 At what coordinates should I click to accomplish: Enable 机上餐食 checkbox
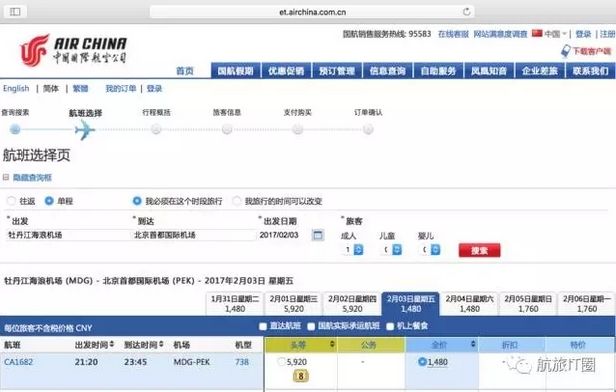pyautogui.click(x=390, y=326)
